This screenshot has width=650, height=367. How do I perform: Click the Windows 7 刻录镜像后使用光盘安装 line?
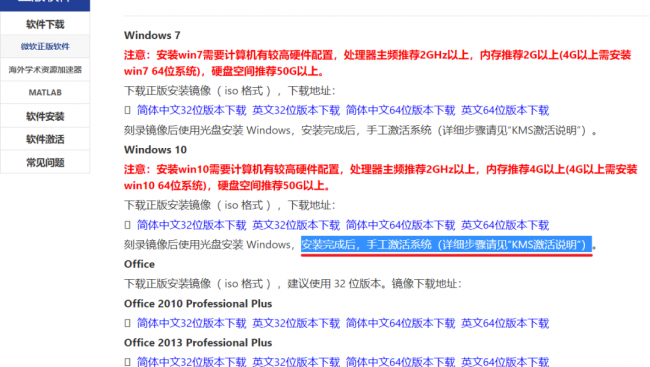(360, 131)
